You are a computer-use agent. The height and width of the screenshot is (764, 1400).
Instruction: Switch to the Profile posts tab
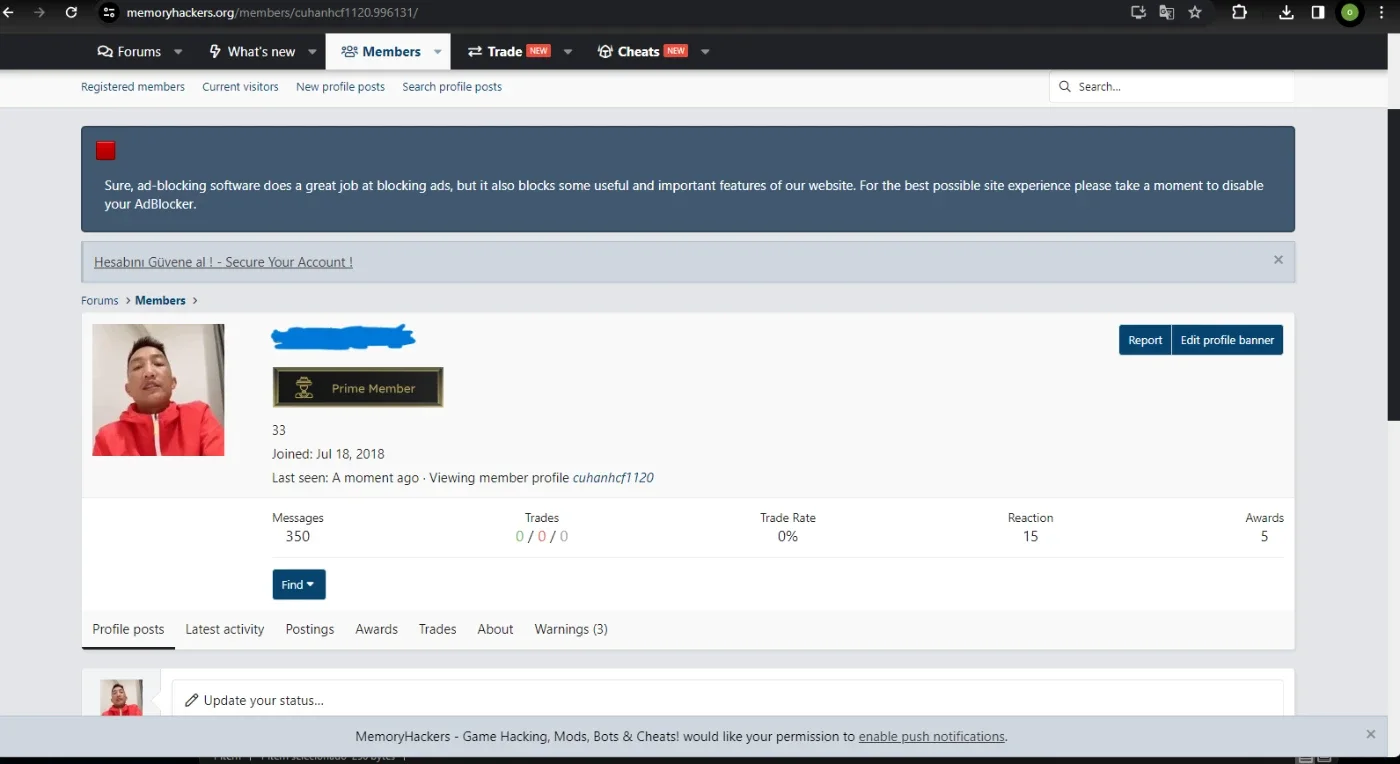(x=128, y=629)
